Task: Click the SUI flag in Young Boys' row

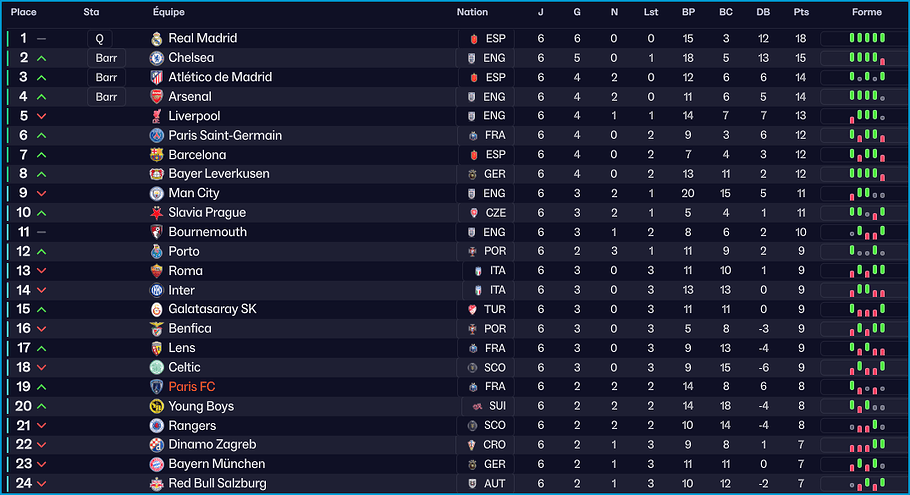Action: (x=473, y=407)
